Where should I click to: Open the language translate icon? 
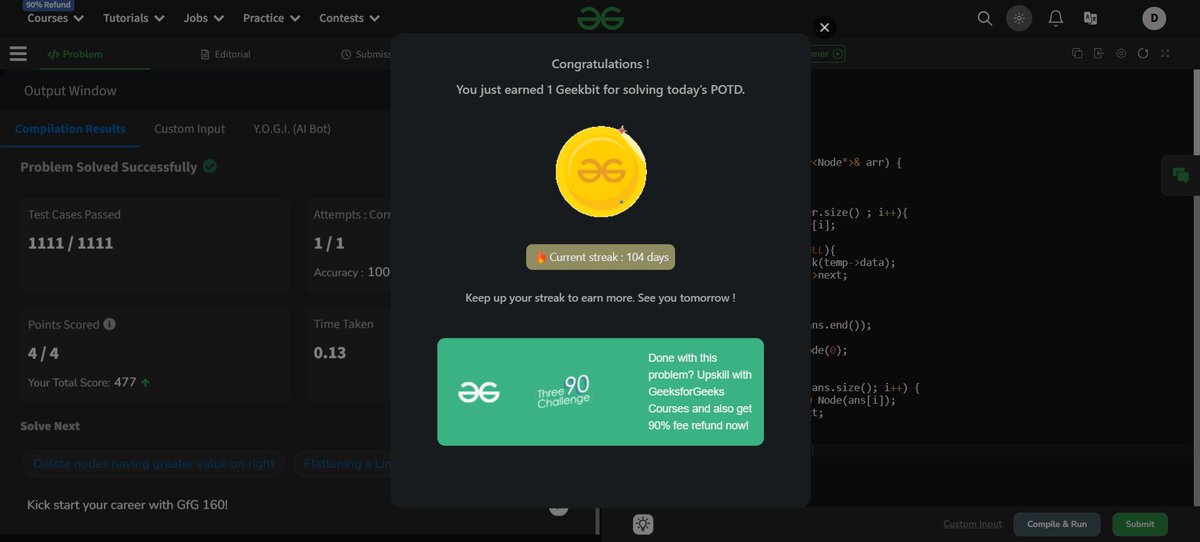(1090, 18)
